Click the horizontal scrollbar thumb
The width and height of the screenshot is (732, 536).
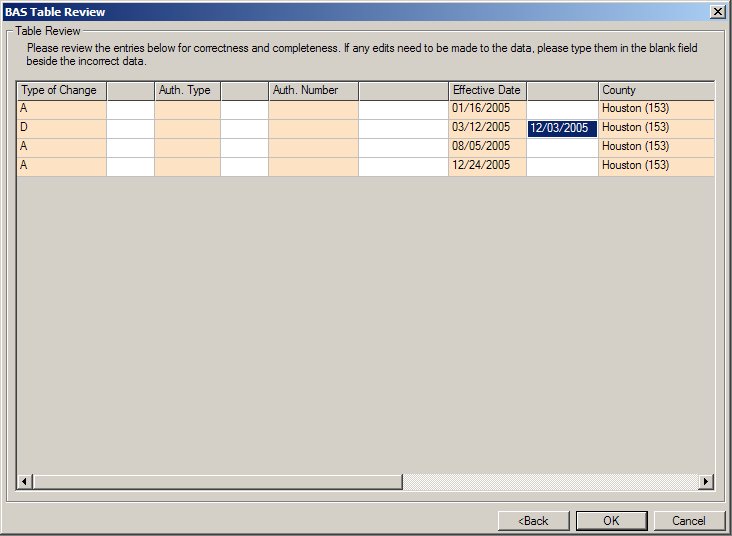tap(218, 481)
